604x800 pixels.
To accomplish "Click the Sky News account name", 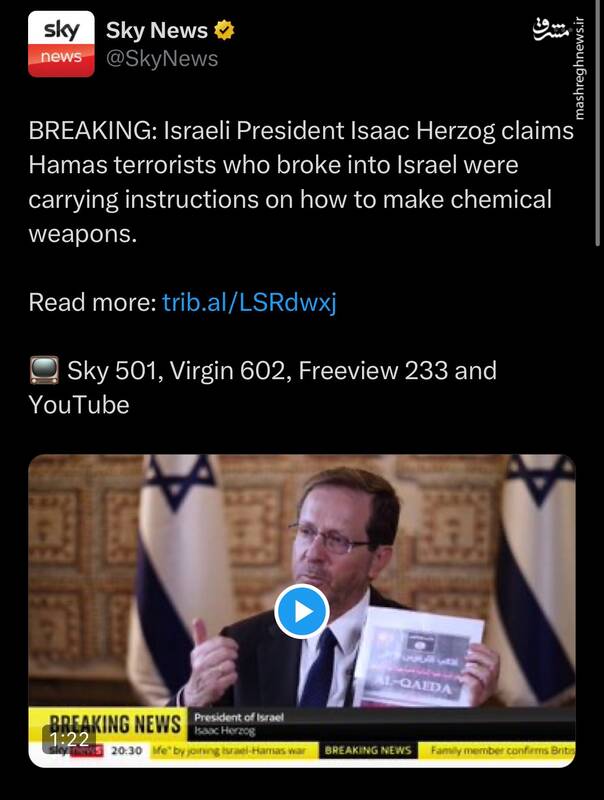I will point(157,31).
